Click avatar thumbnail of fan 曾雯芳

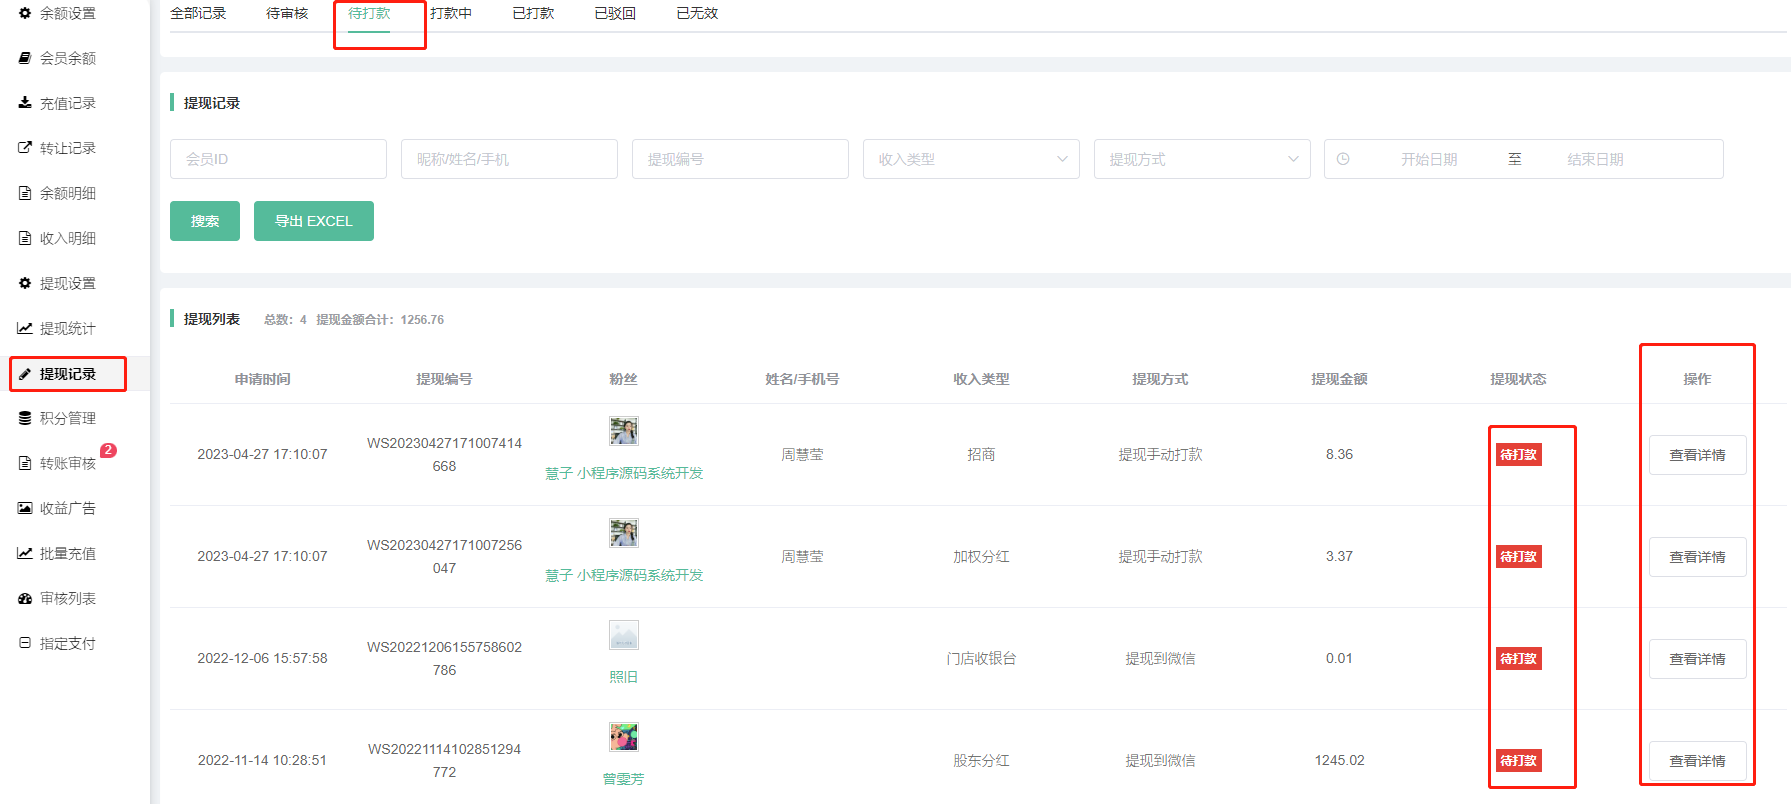[x=623, y=737]
